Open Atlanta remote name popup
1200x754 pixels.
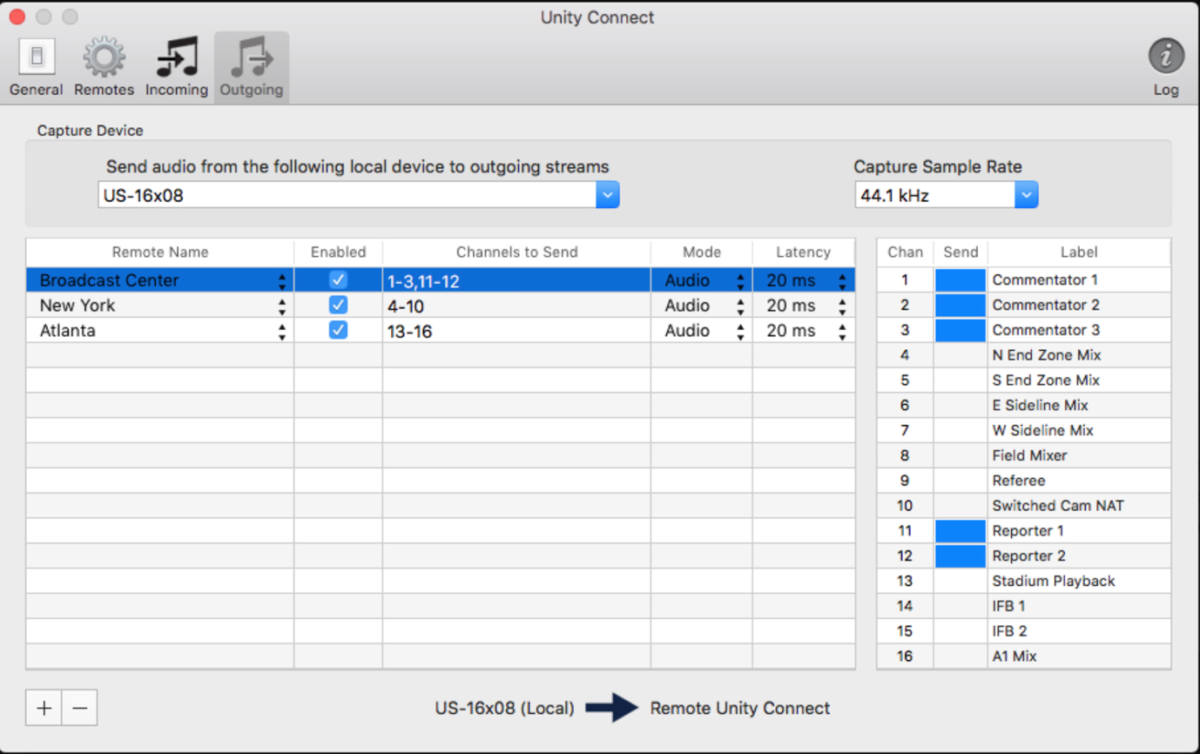coord(282,331)
